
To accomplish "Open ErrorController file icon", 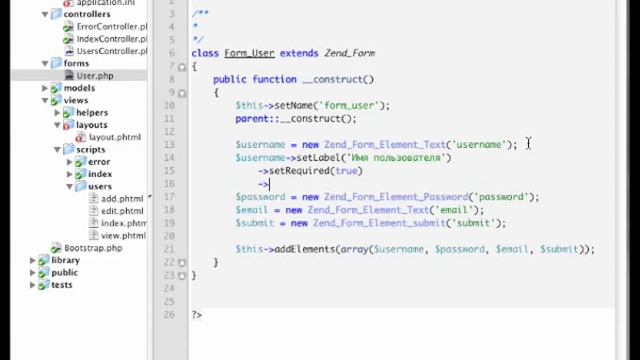I will tap(69, 27).
